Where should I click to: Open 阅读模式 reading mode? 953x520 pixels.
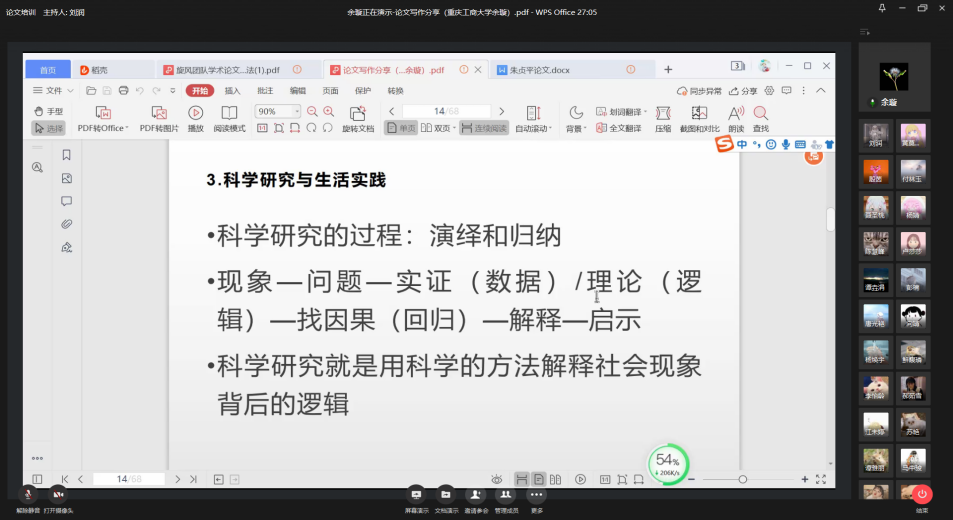click(x=229, y=112)
